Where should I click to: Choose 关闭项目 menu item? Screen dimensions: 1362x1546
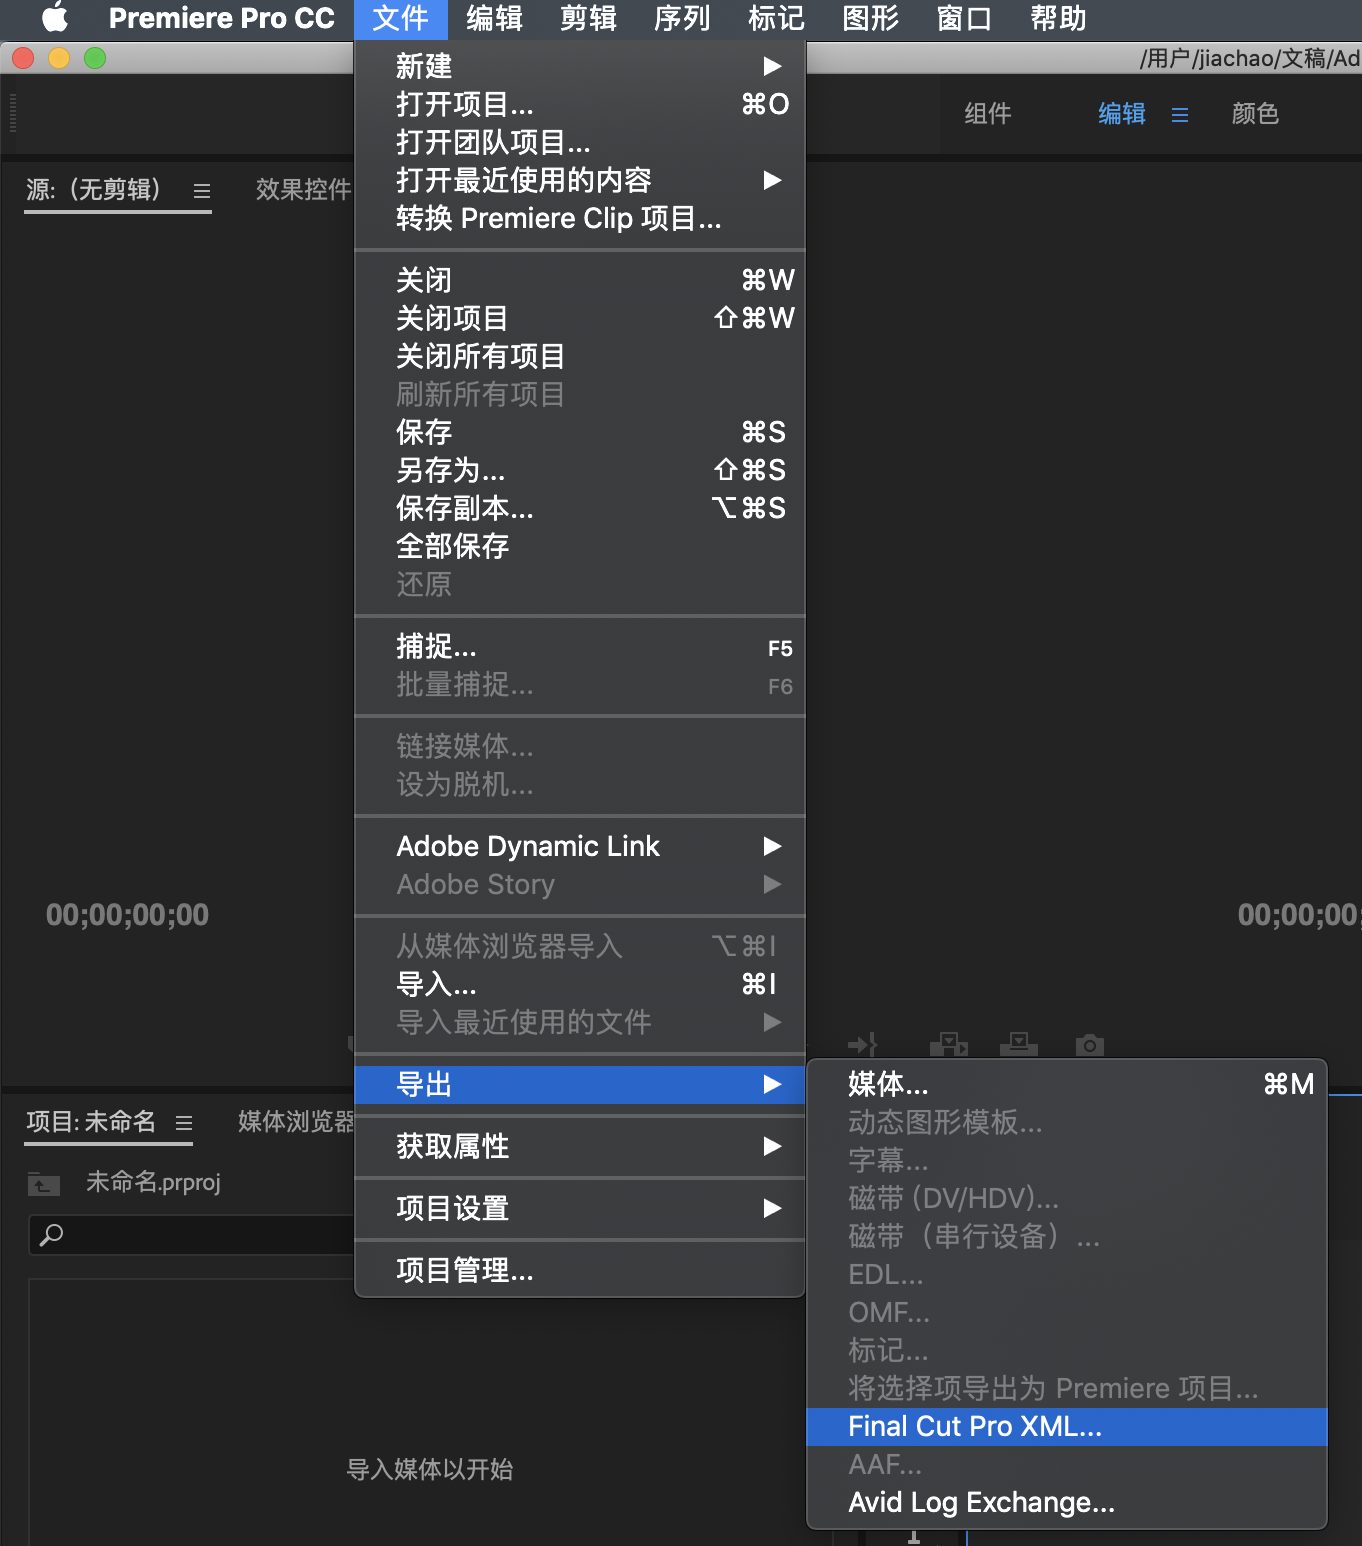coord(580,318)
